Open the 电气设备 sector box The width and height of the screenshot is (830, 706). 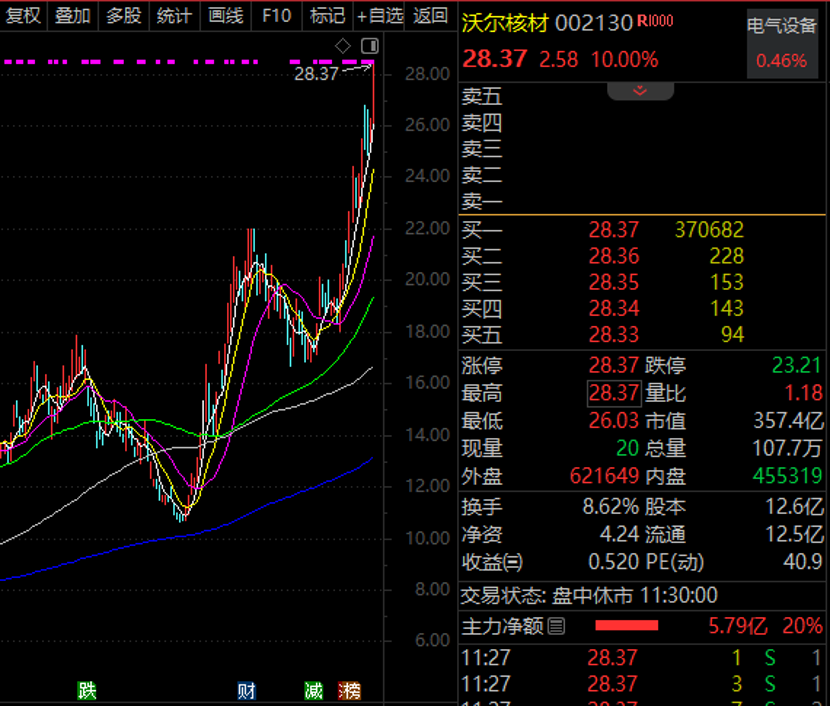(x=782, y=44)
